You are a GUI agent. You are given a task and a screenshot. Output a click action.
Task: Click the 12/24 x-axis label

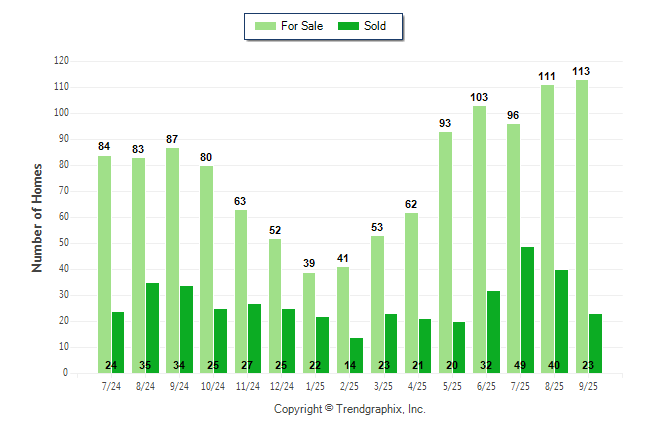pyautogui.click(x=282, y=386)
